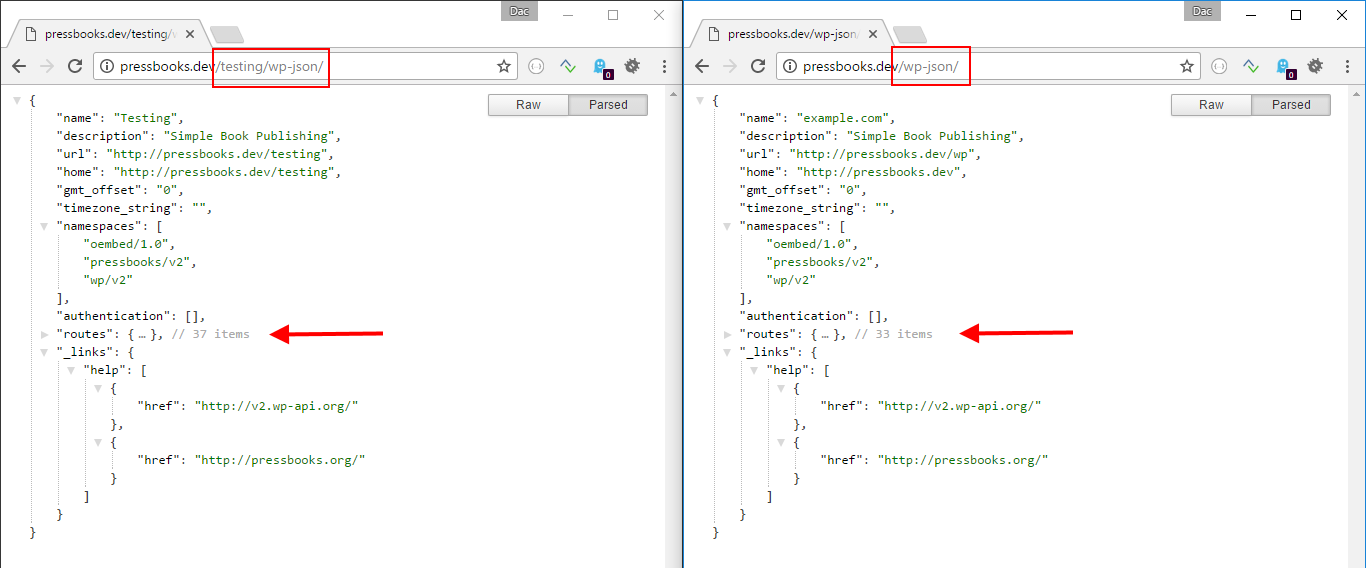Expand routes with 37 items
Screen dimensions: 1366x568
tap(45, 334)
